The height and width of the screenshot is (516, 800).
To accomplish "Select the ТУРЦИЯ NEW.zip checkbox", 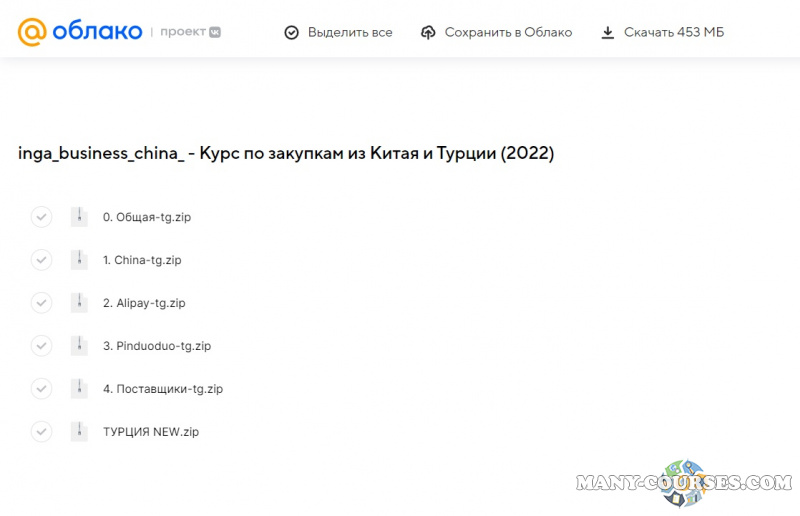I will (41, 432).
